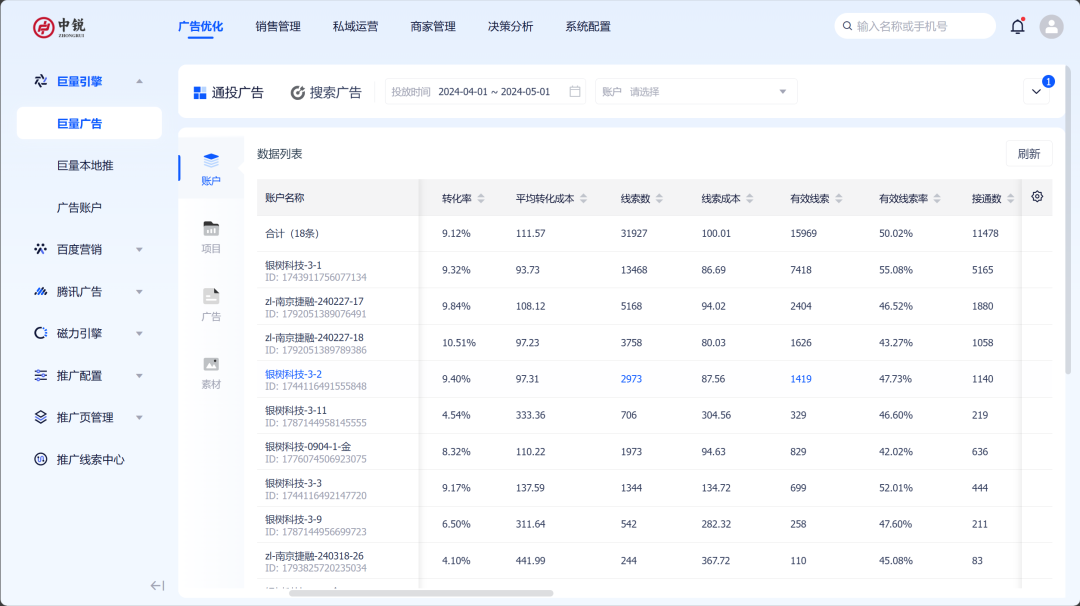
Task: Click the 刷新 refresh button
Action: [x=1029, y=152]
